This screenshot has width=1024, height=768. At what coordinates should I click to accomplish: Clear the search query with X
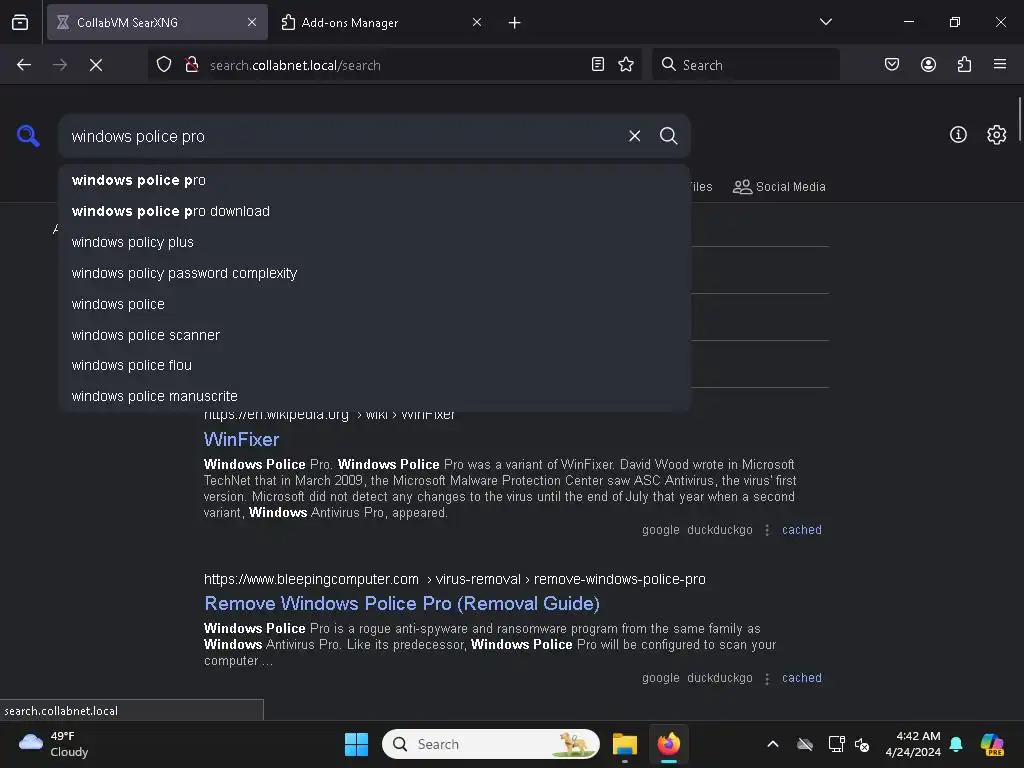634,136
